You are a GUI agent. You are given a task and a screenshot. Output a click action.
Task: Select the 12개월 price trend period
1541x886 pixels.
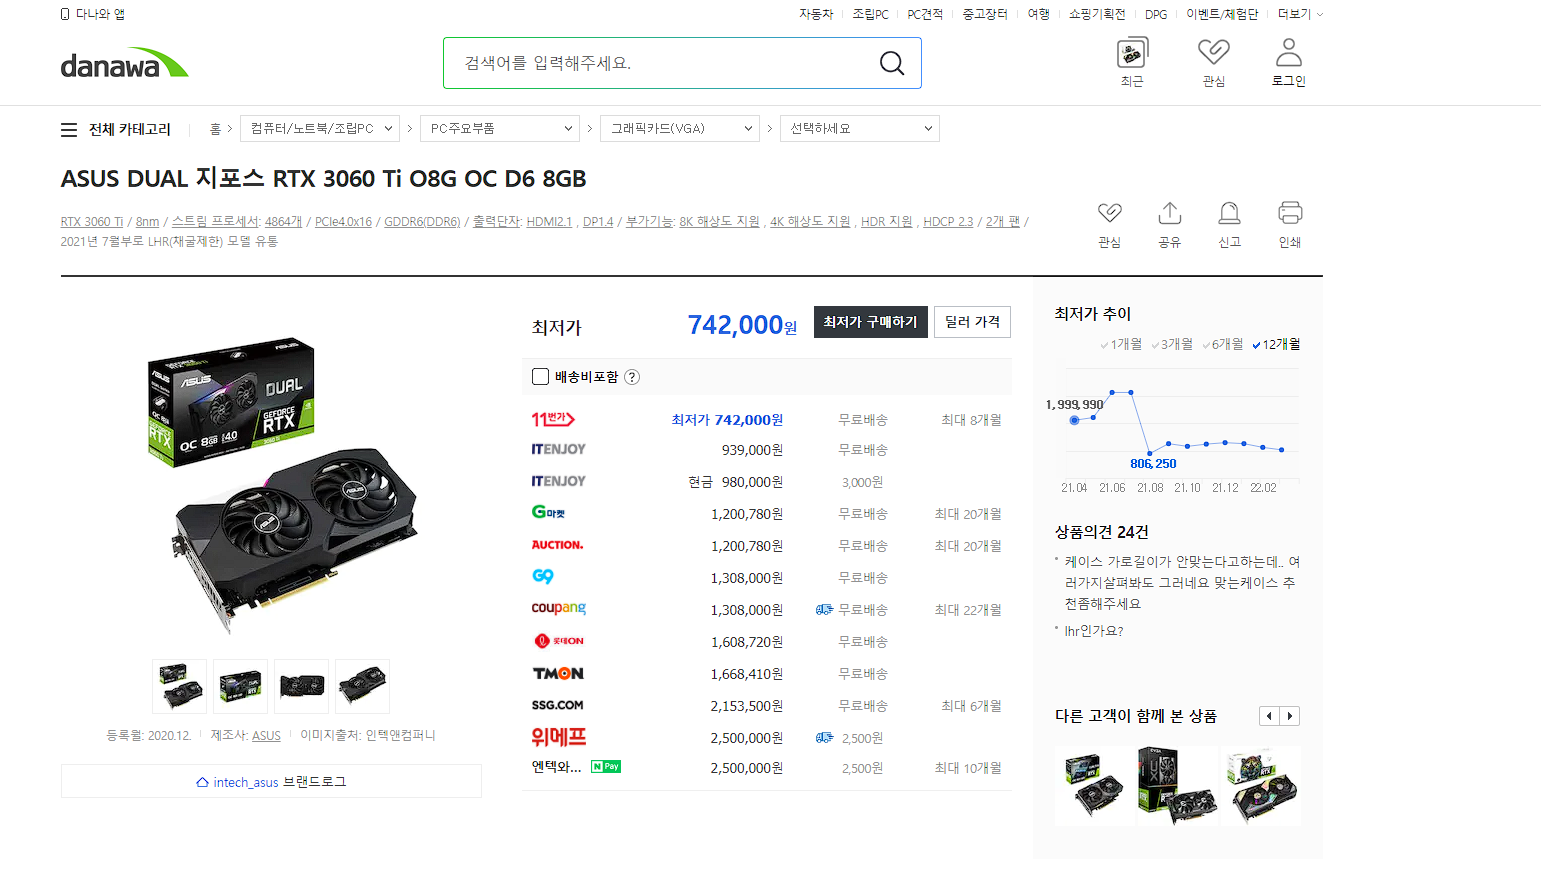(x=1276, y=344)
